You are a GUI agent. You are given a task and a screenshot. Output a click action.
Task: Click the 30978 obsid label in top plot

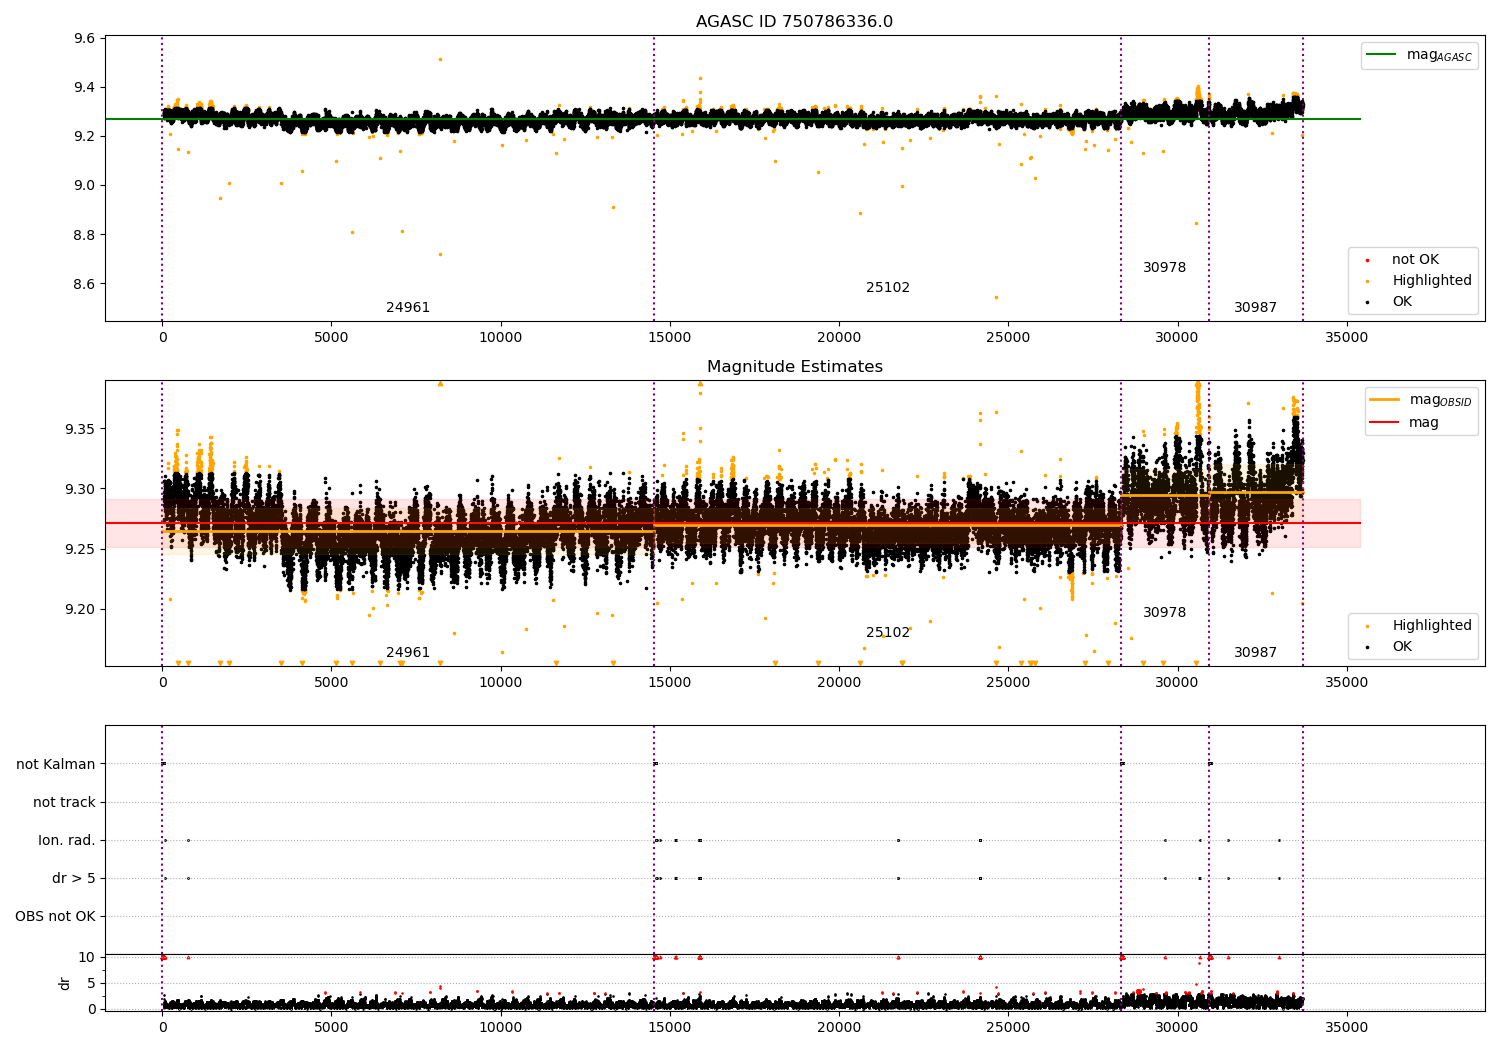[x=1164, y=268]
